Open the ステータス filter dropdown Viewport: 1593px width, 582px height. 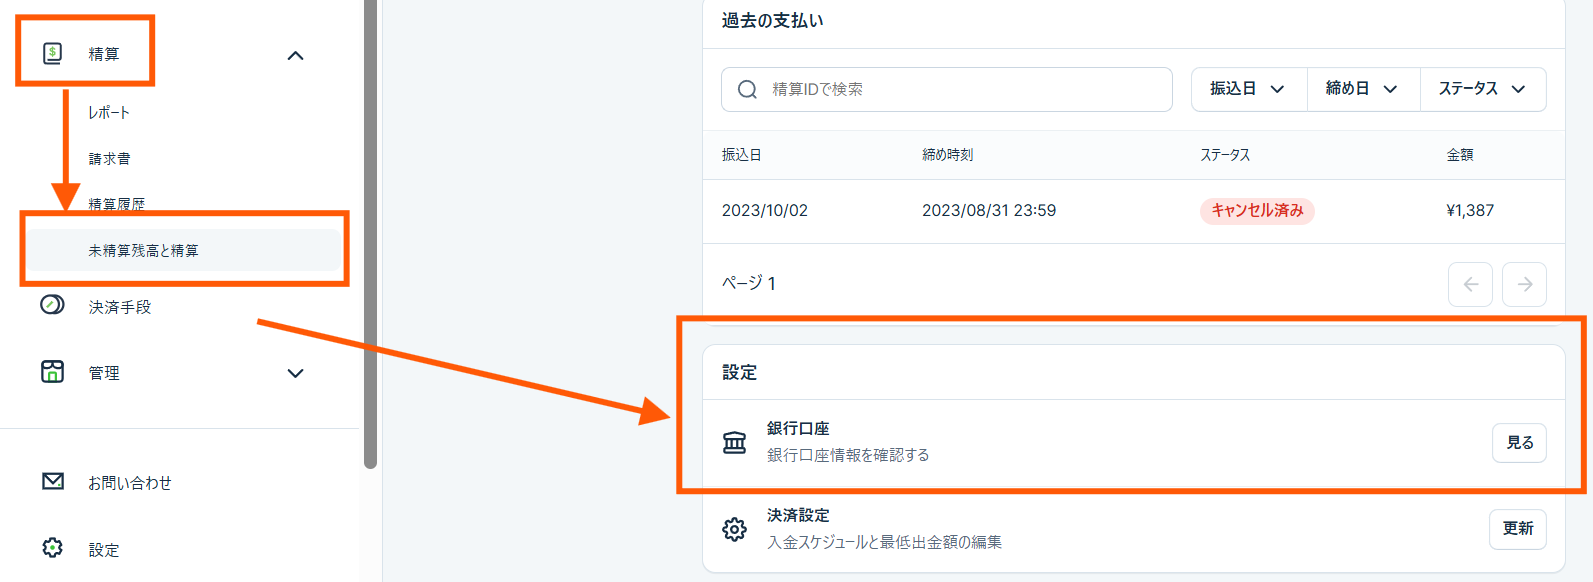click(x=1482, y=89)
